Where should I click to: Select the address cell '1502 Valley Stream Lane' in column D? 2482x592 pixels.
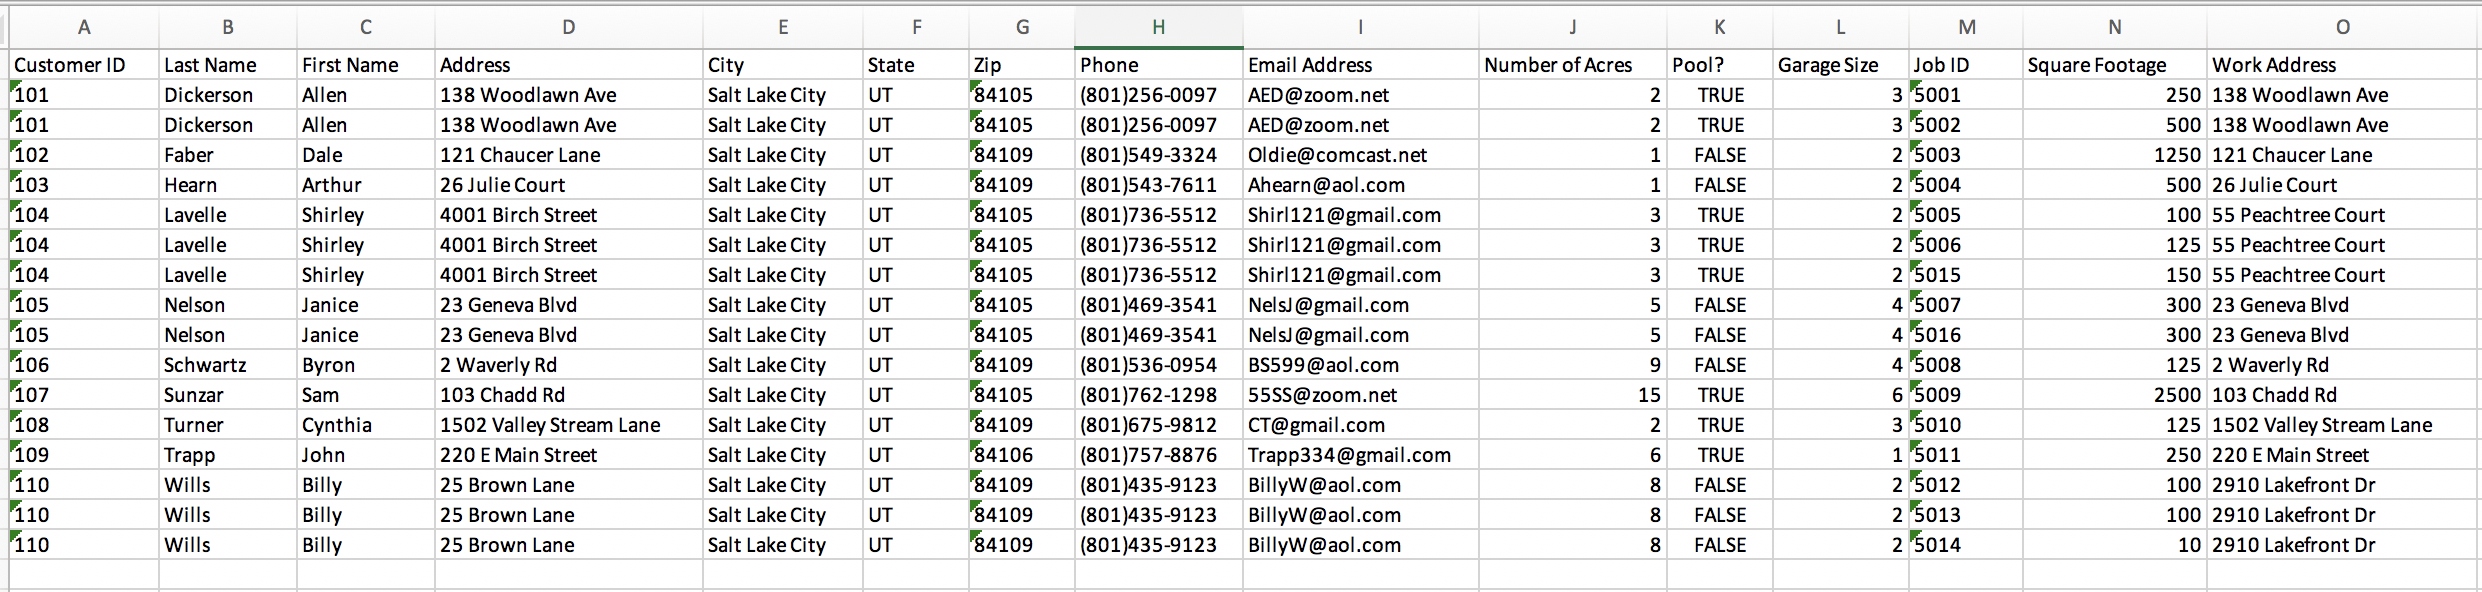569,425
